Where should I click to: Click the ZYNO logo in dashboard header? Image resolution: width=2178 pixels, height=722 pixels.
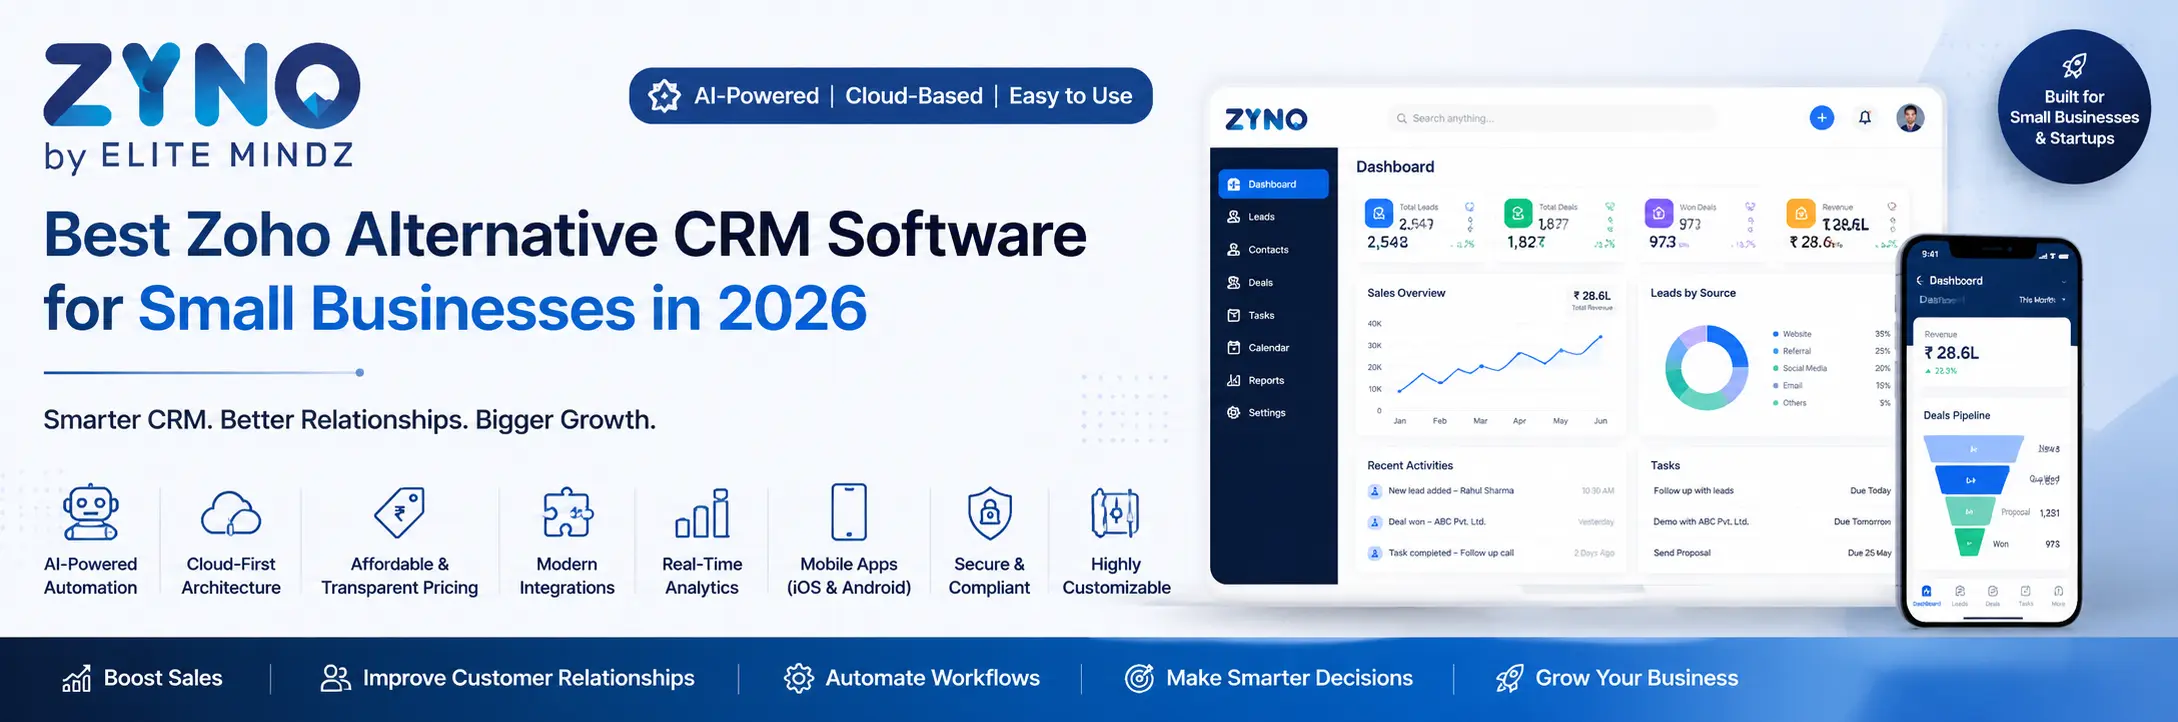pos(1266,120)
